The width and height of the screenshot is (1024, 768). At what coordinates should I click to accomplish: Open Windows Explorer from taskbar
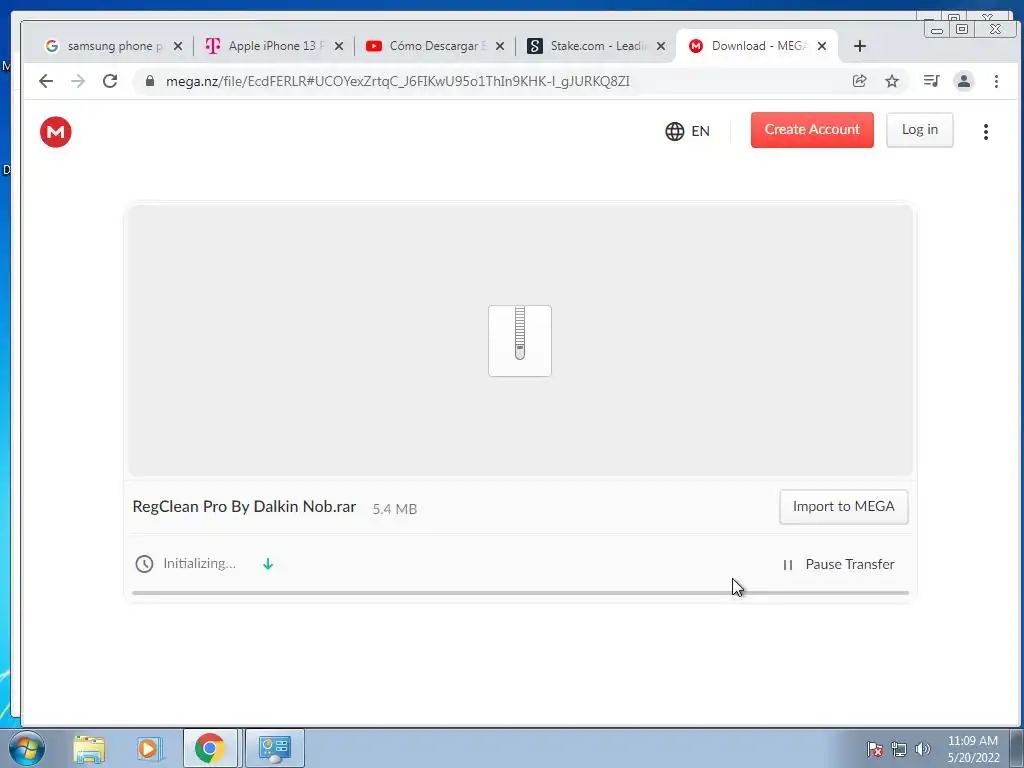89,748
